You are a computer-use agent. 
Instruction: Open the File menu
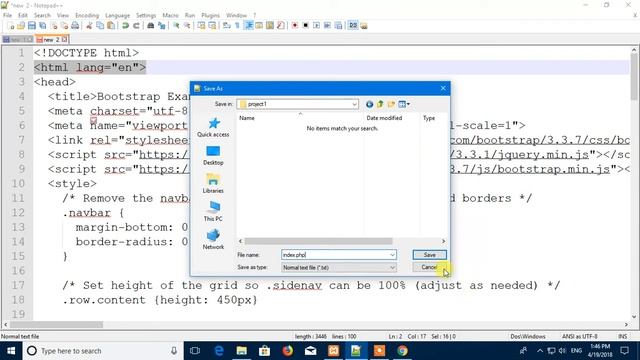click(7, 15)
